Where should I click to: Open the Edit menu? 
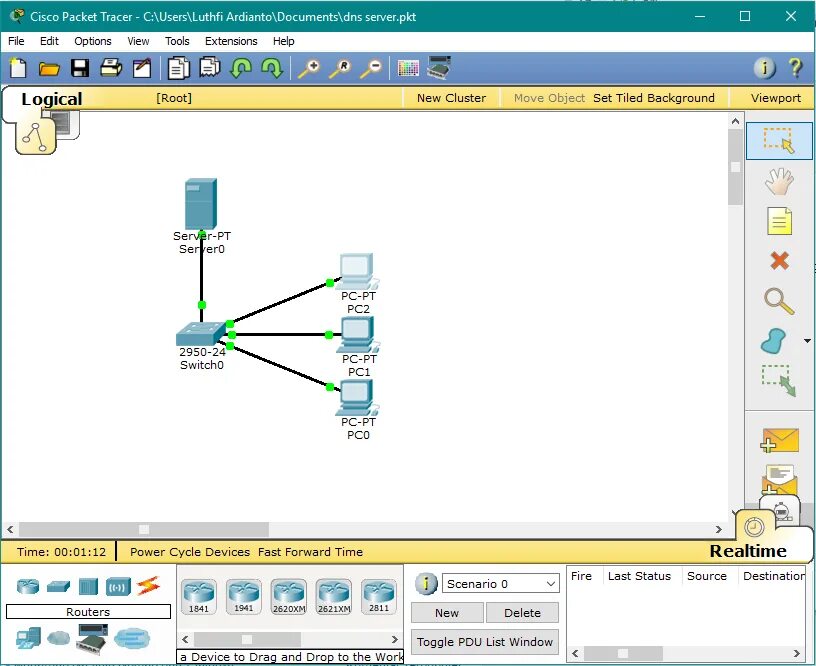pos(49,41)
